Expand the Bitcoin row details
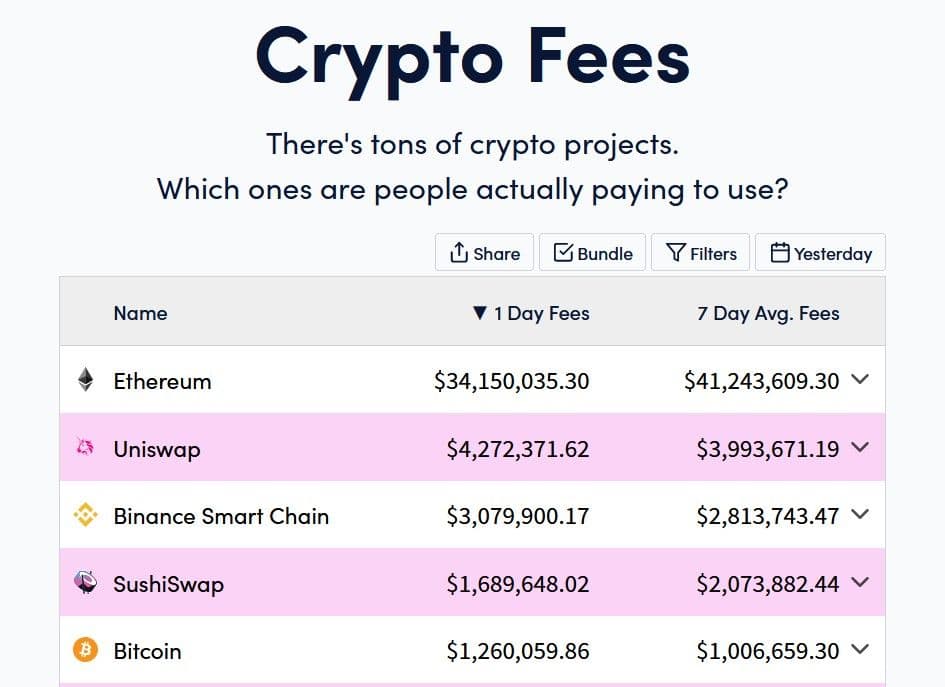The image size is (945, 687). (860, 650)
